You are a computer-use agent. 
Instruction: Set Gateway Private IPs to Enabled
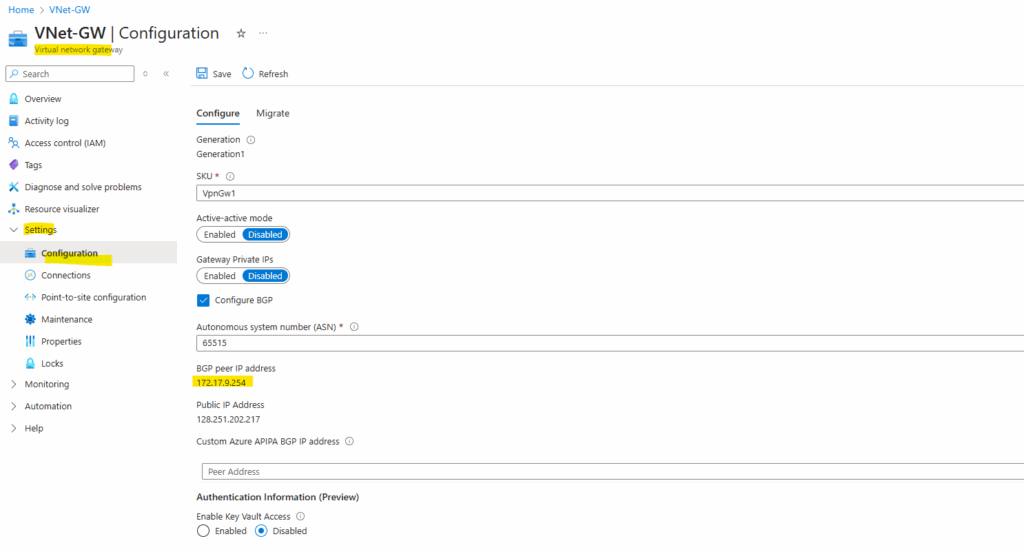click(219, 276)
